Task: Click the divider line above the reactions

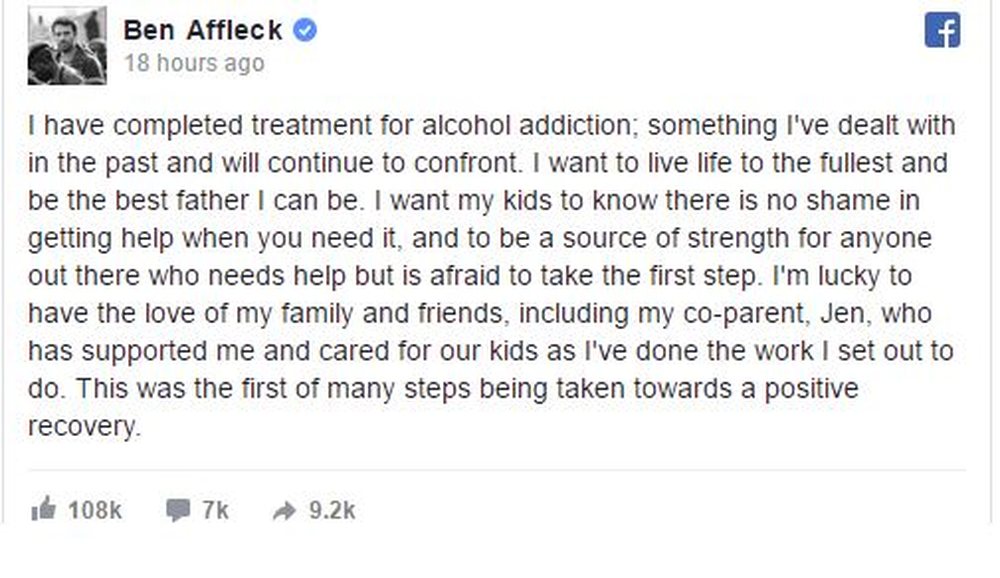Action: (496, 471)
